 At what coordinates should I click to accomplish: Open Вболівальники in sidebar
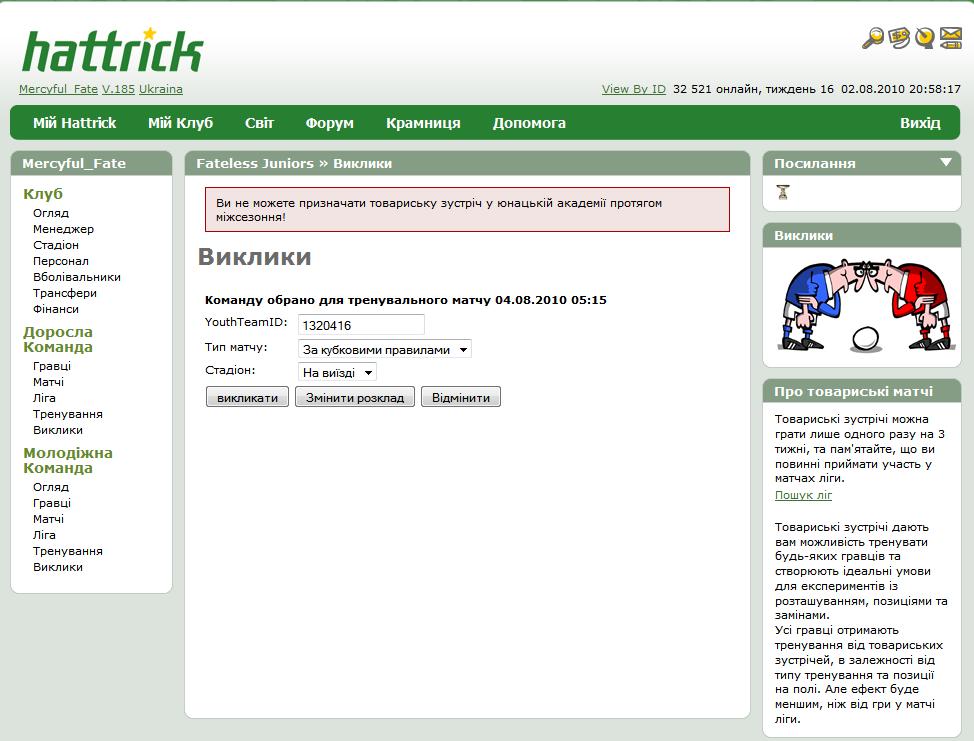click(77, 277)
